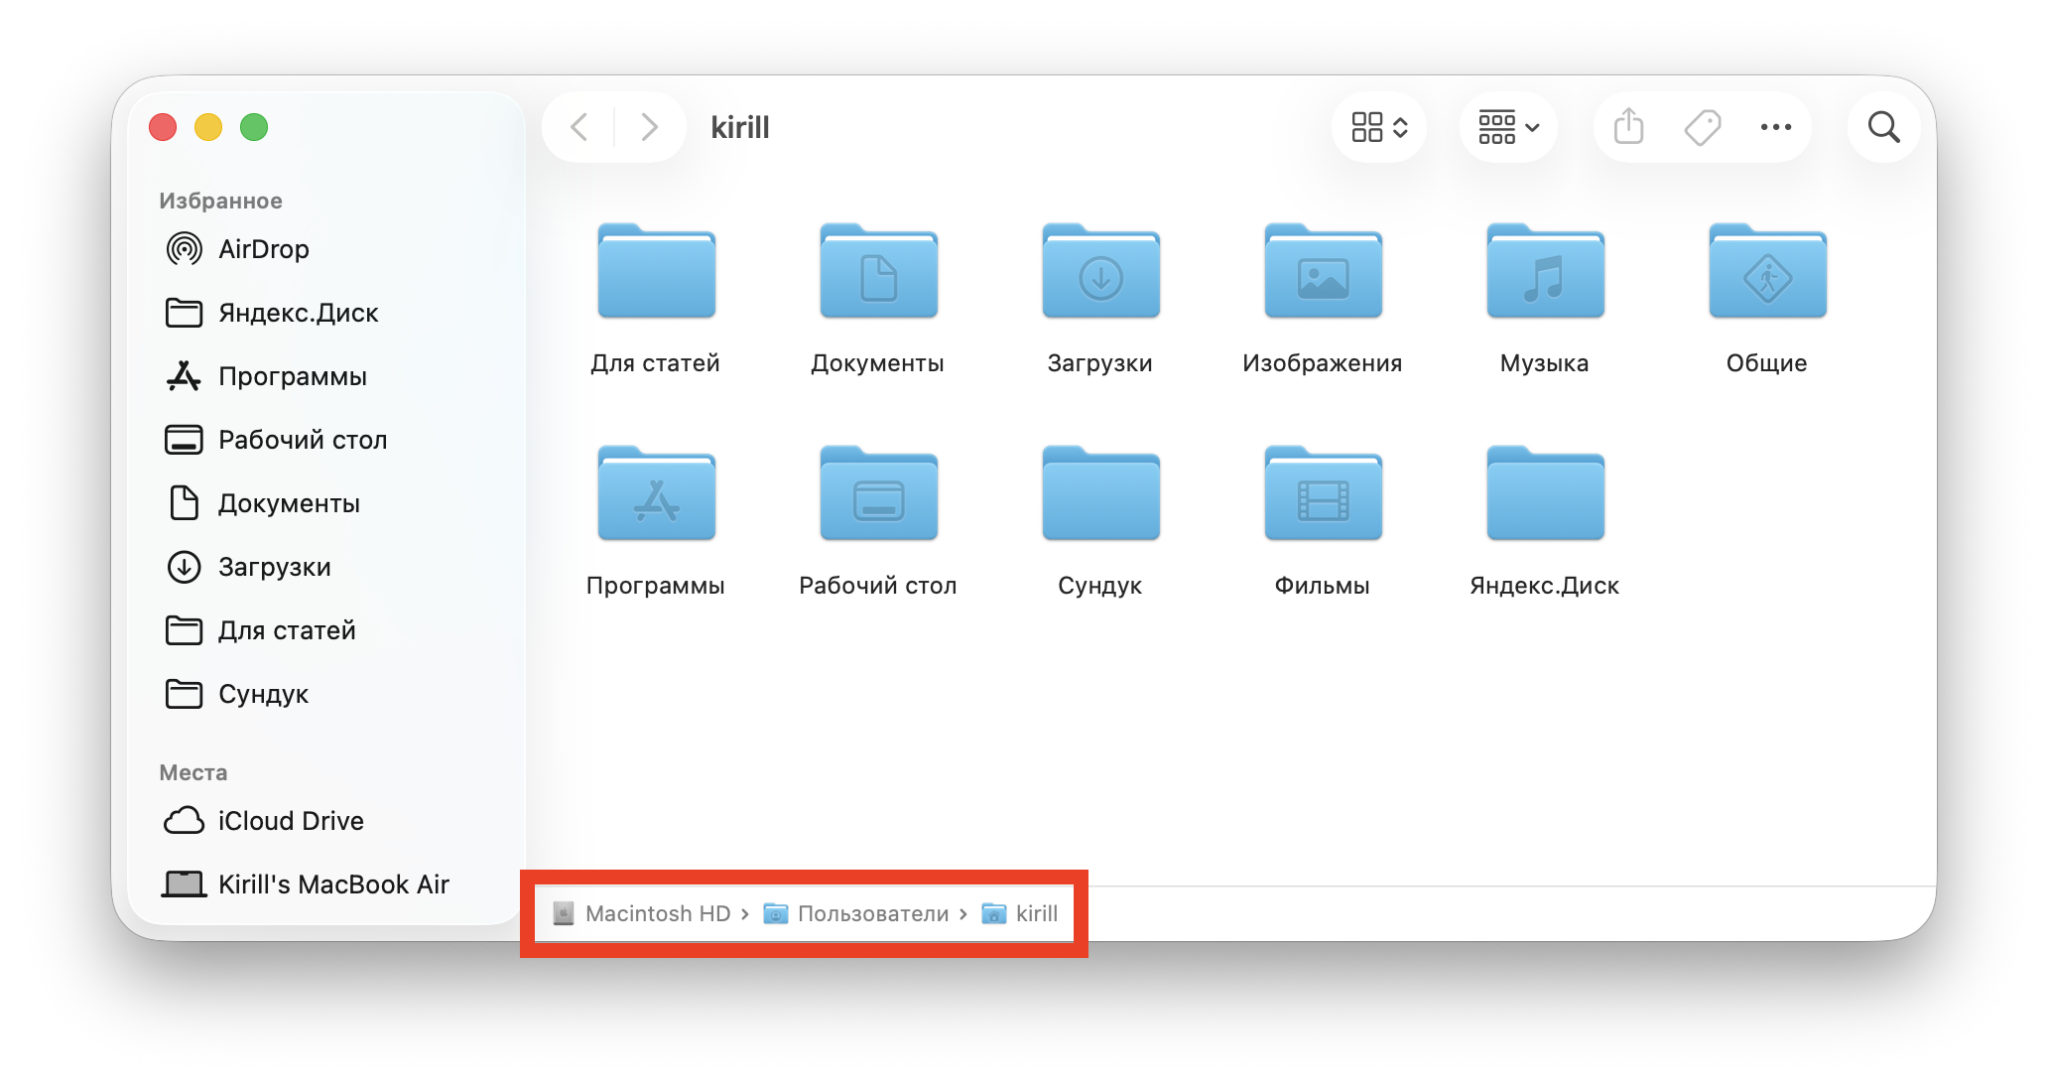The height and width of the screenshot is (1088, 2048).
Task: Click the Изображения folder name label
Action: point(1322,363)
